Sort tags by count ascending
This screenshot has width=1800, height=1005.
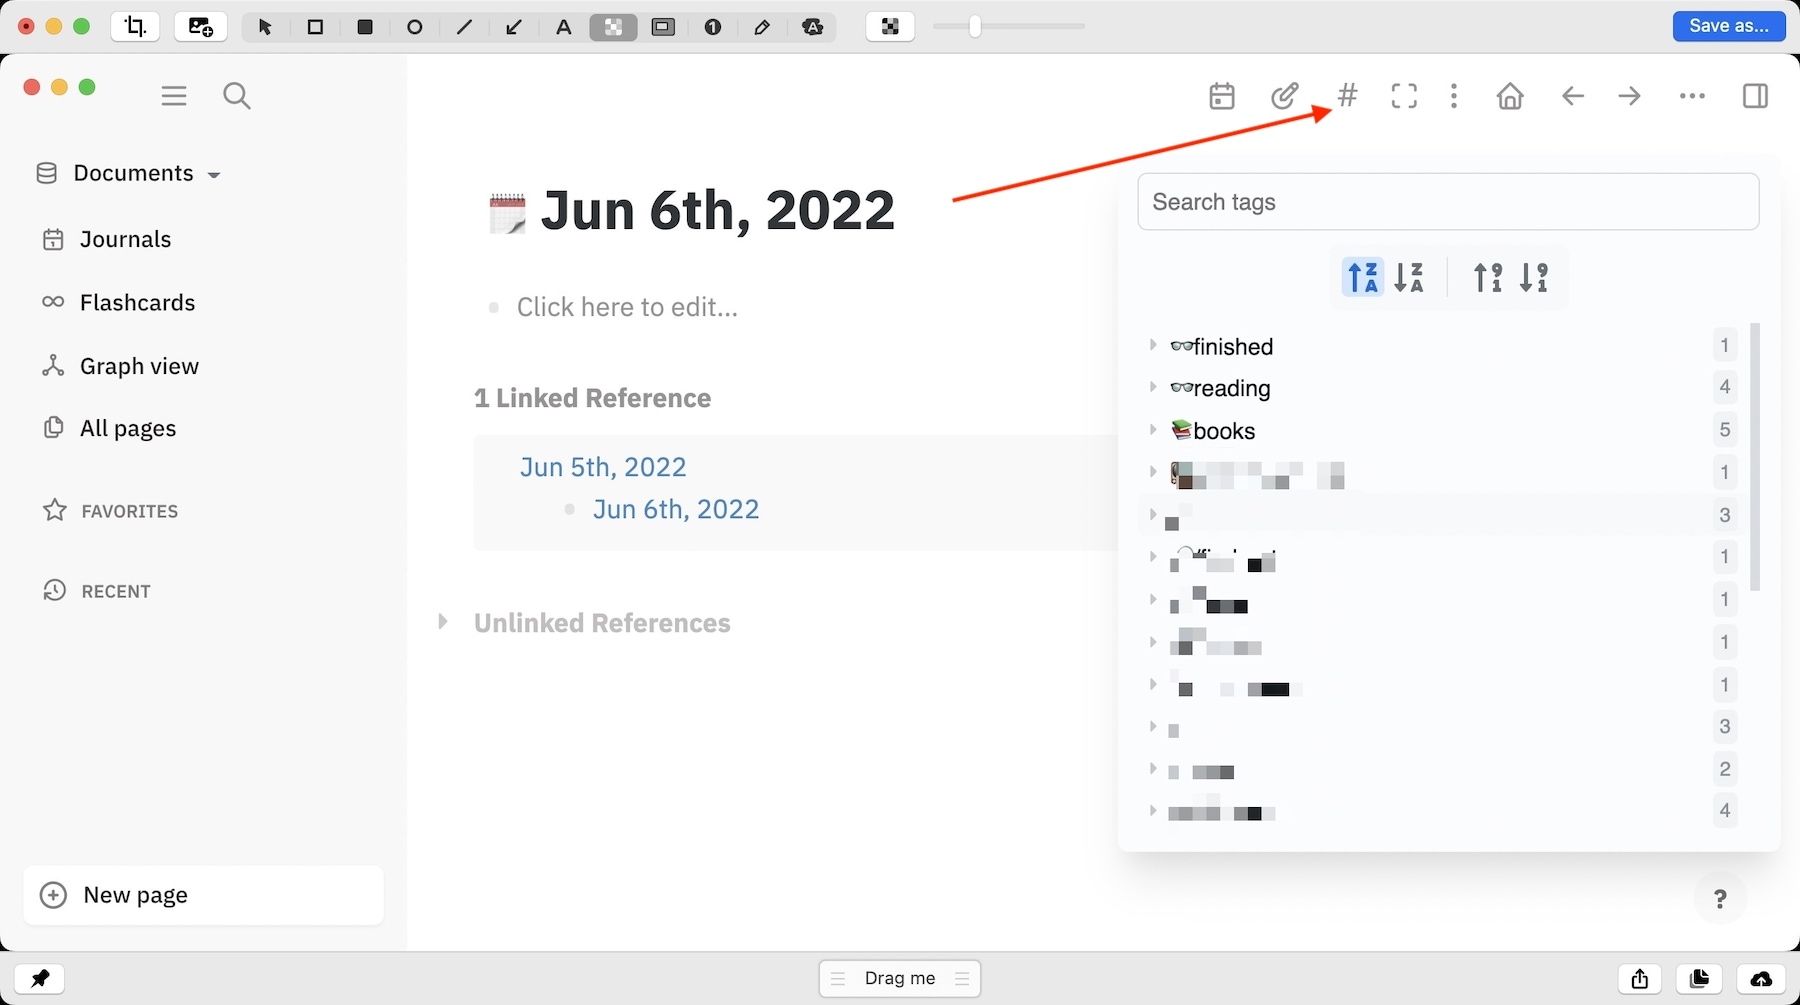pos(1488,277)
